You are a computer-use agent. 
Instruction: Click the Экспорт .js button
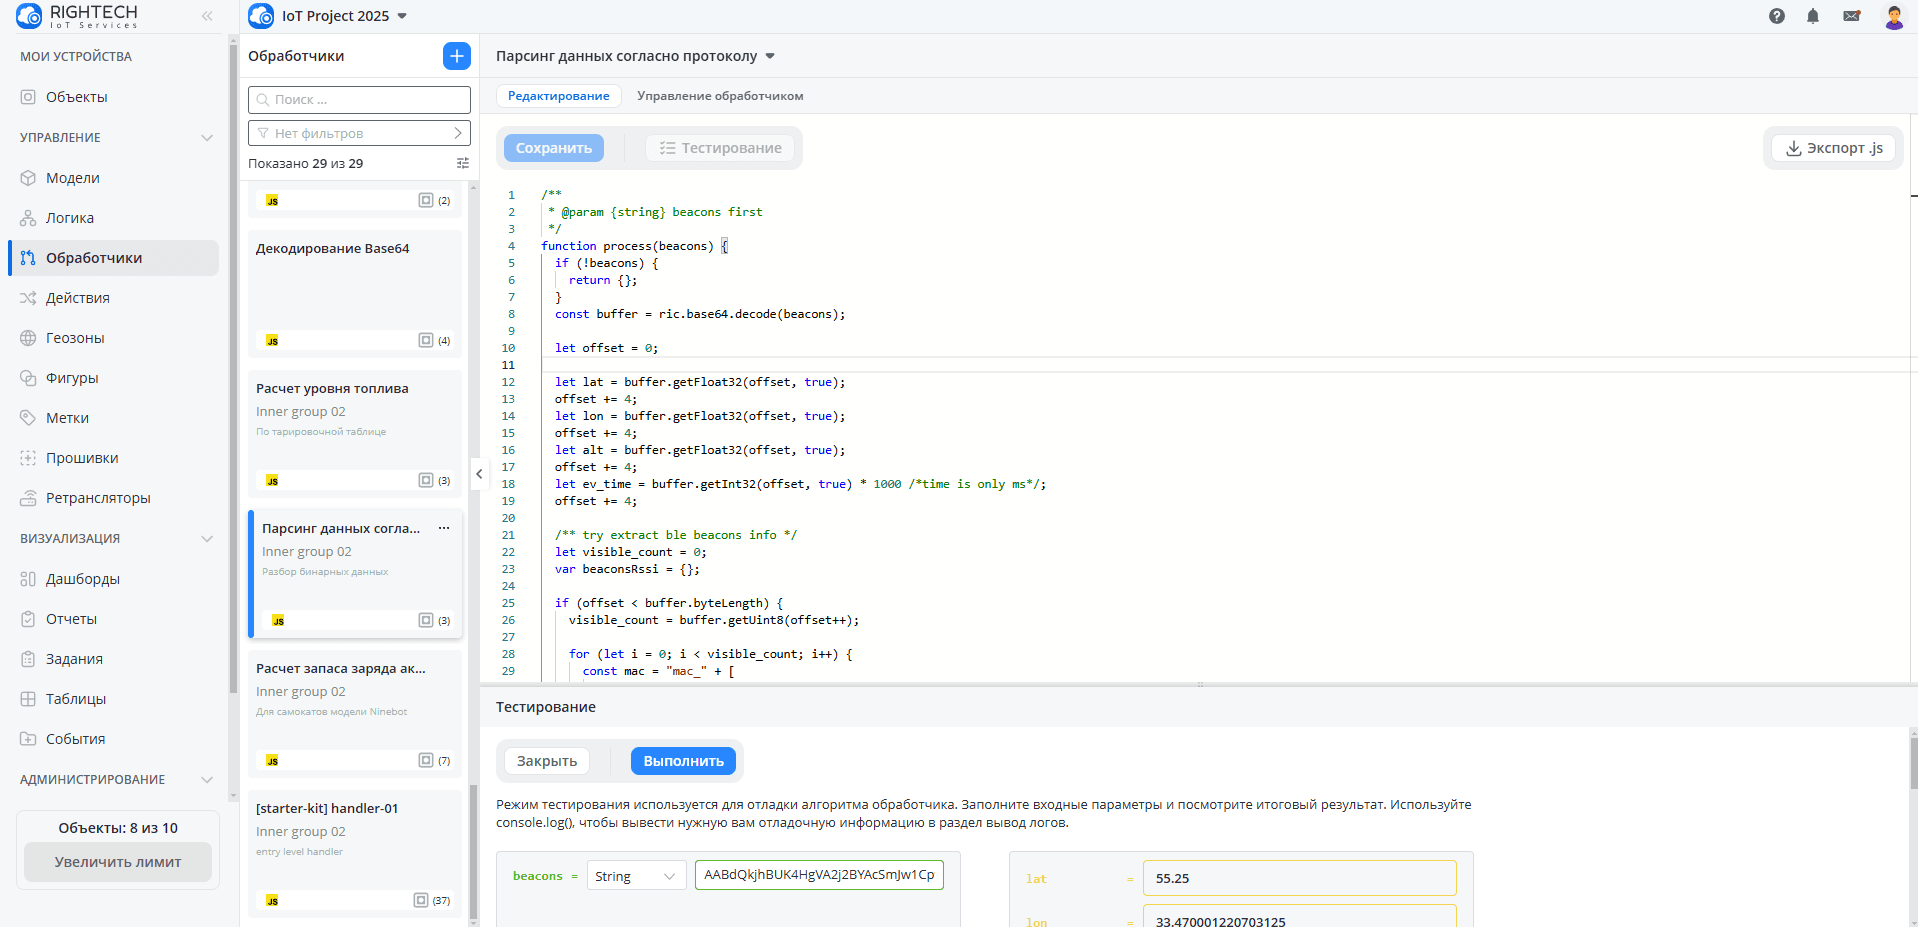click(x=1834, y=148)
